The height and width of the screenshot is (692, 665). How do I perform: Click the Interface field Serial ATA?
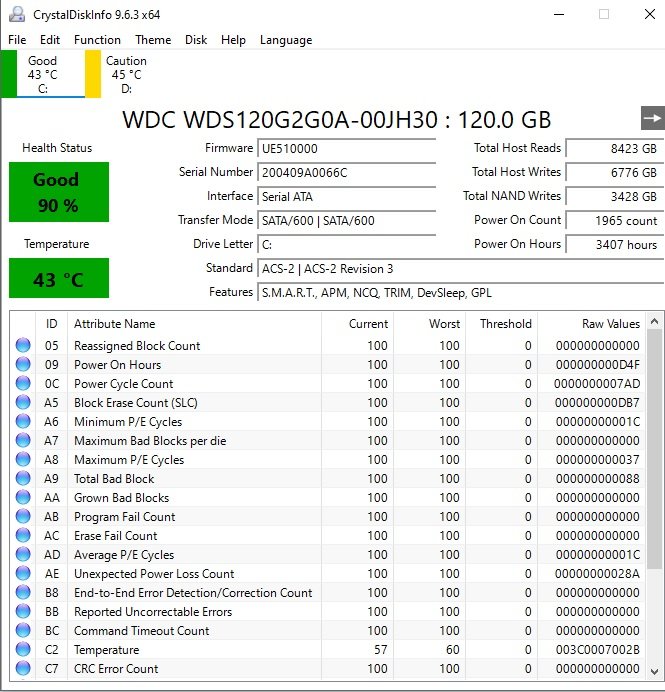point(347,196)
